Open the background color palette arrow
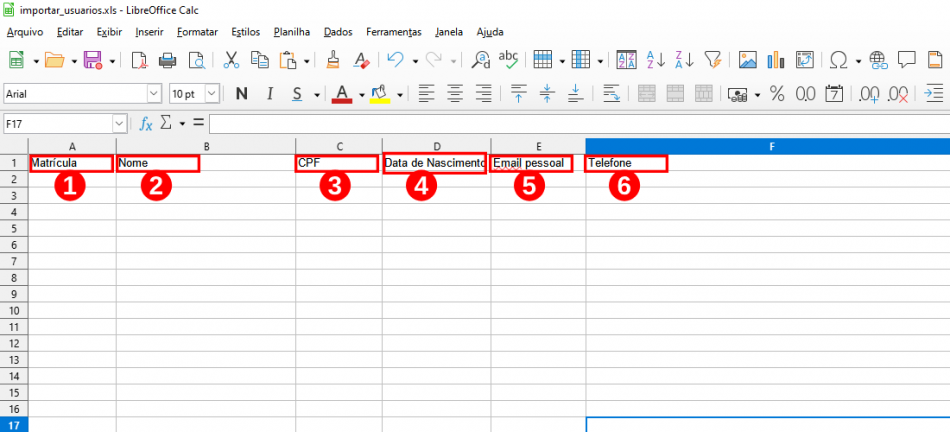 [400, 95]
